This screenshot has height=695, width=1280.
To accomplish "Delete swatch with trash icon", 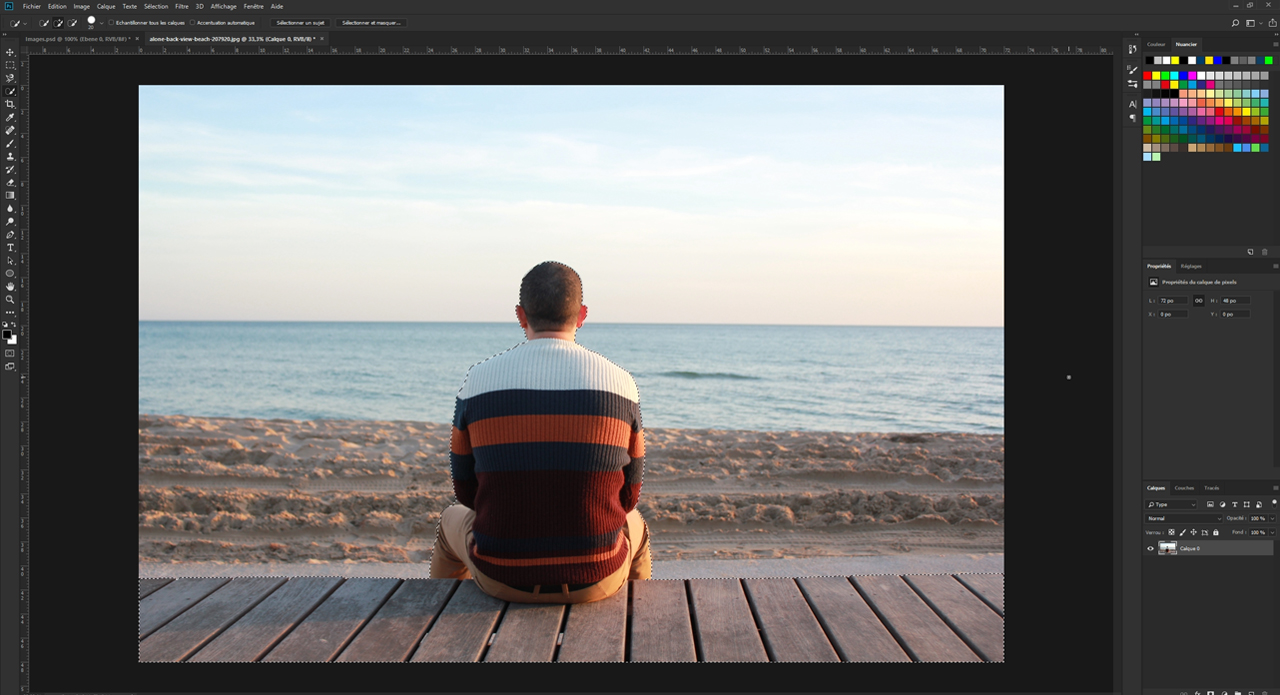I will coord(1264,252).
